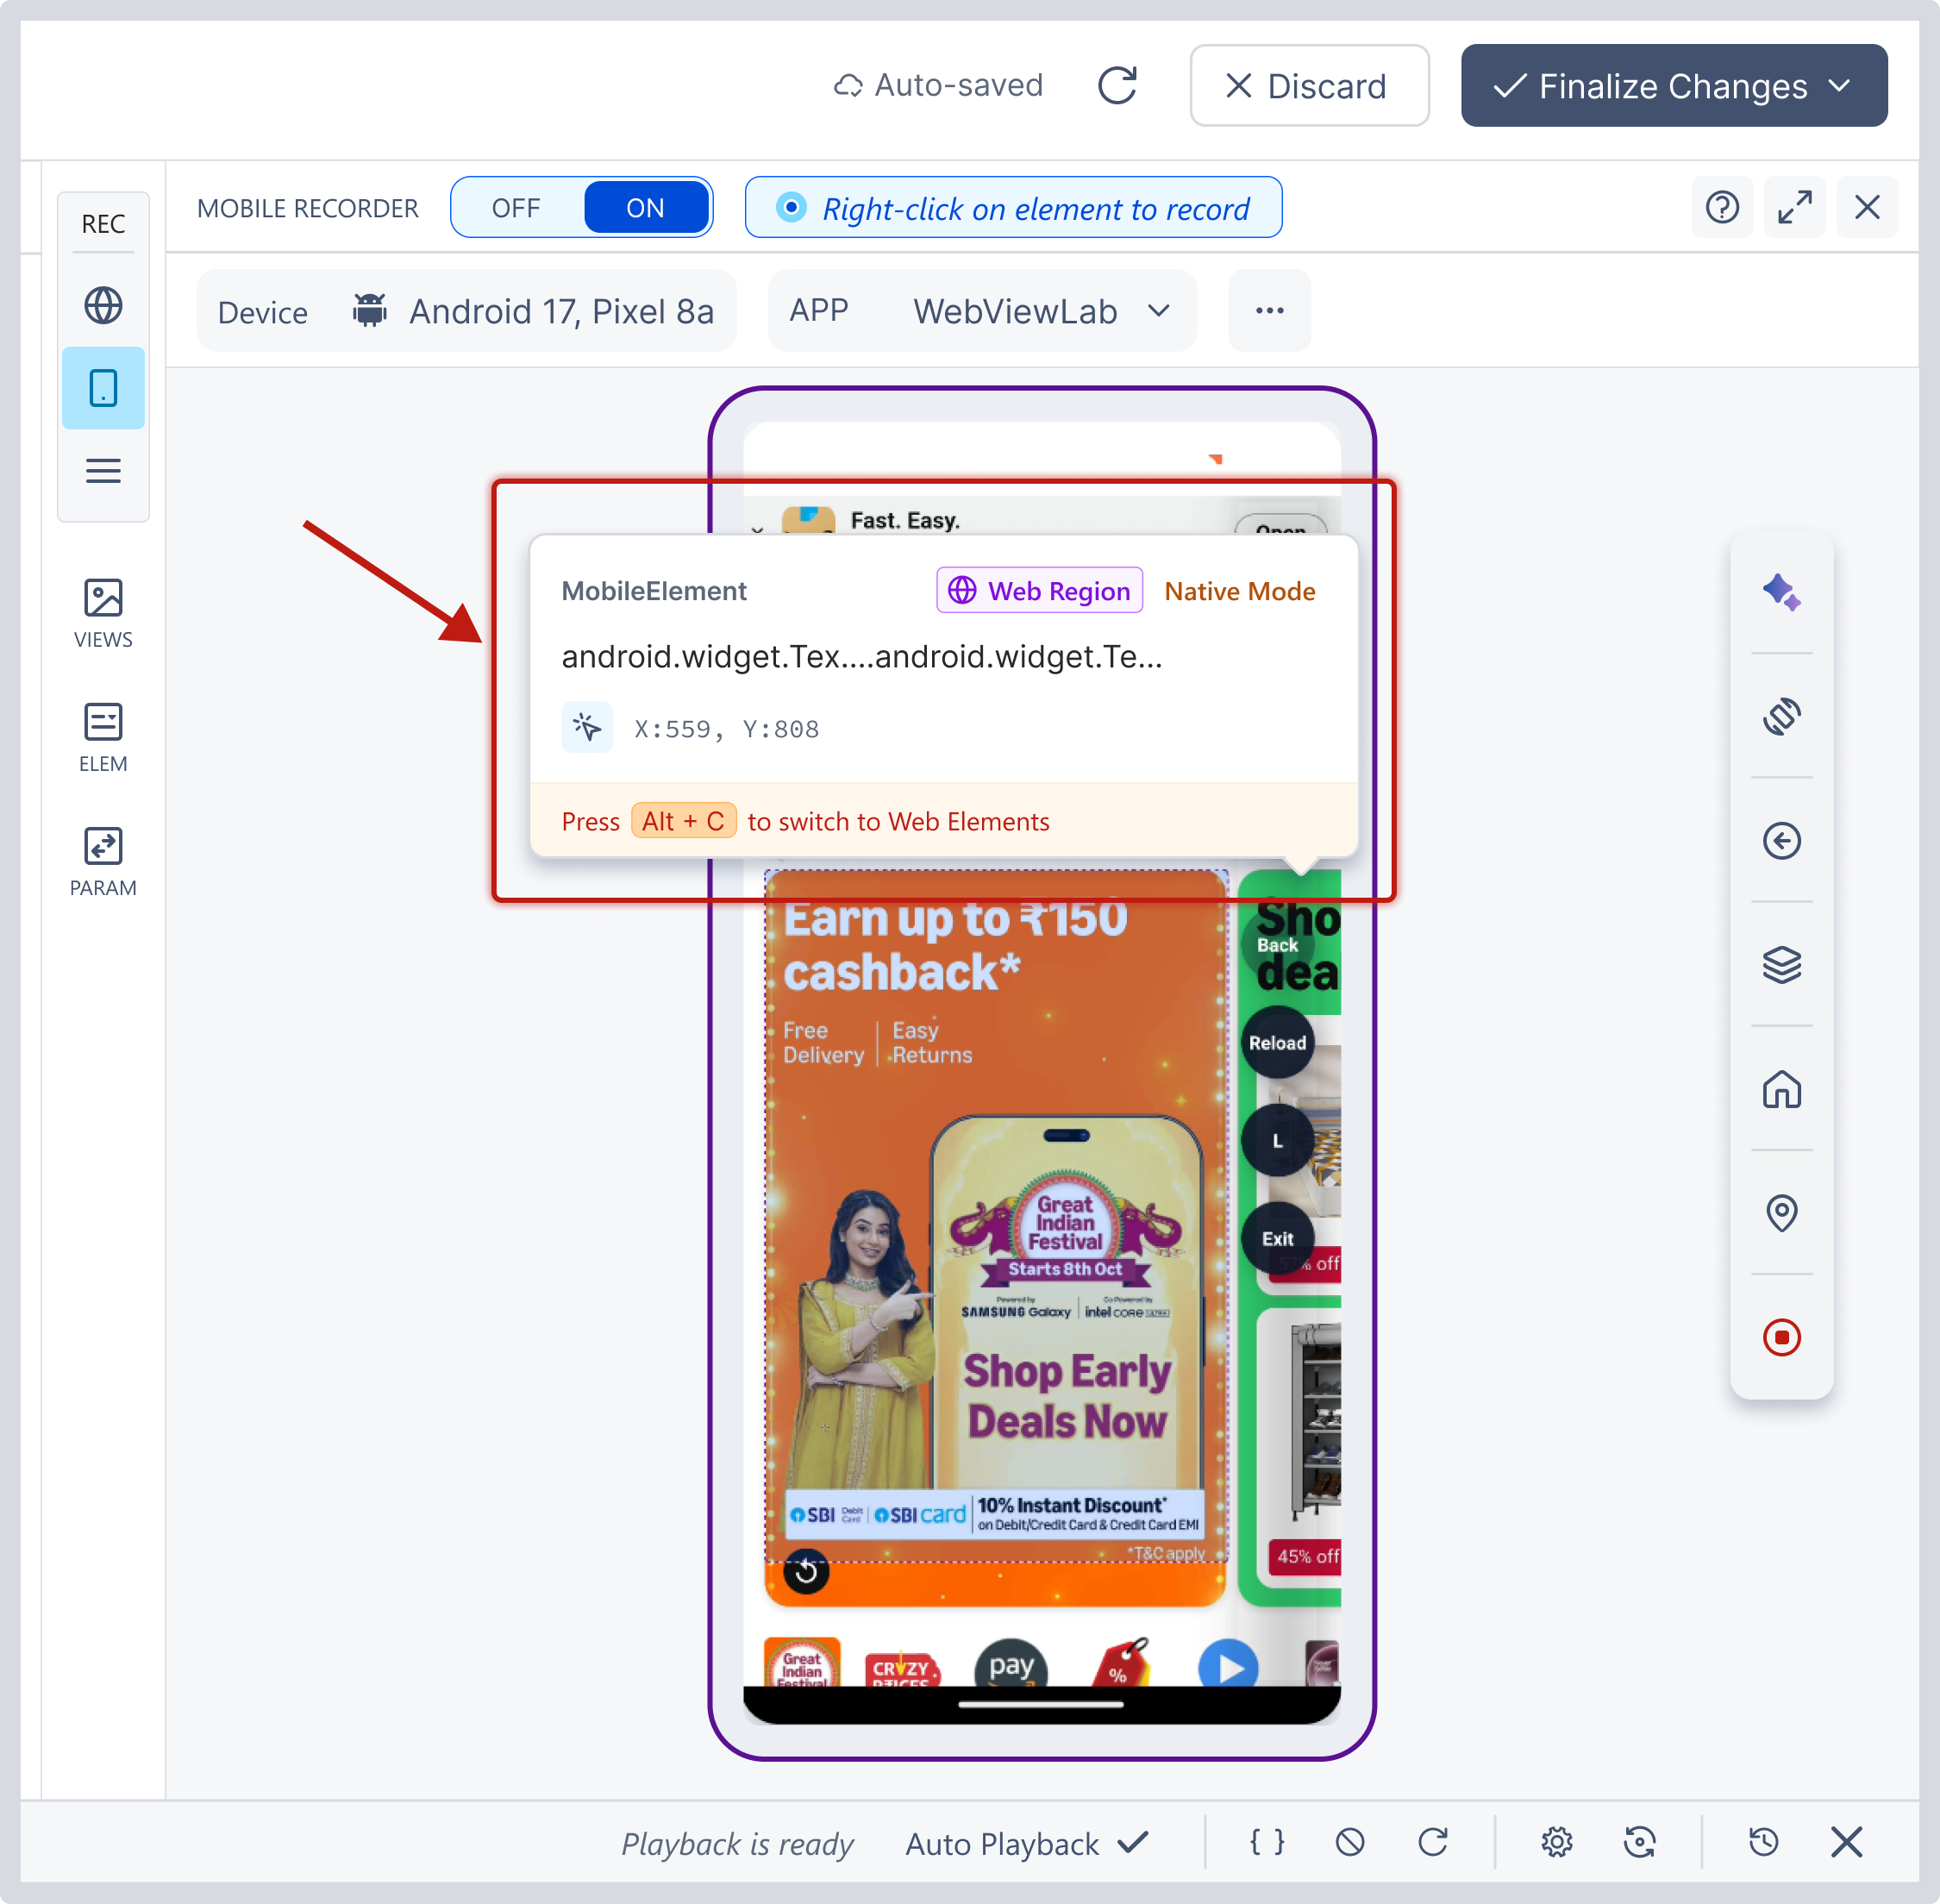The width and height of the screenshot is (1940, 1904).
Task: Rotate the device screen orientation
Action: point(1781,716)
